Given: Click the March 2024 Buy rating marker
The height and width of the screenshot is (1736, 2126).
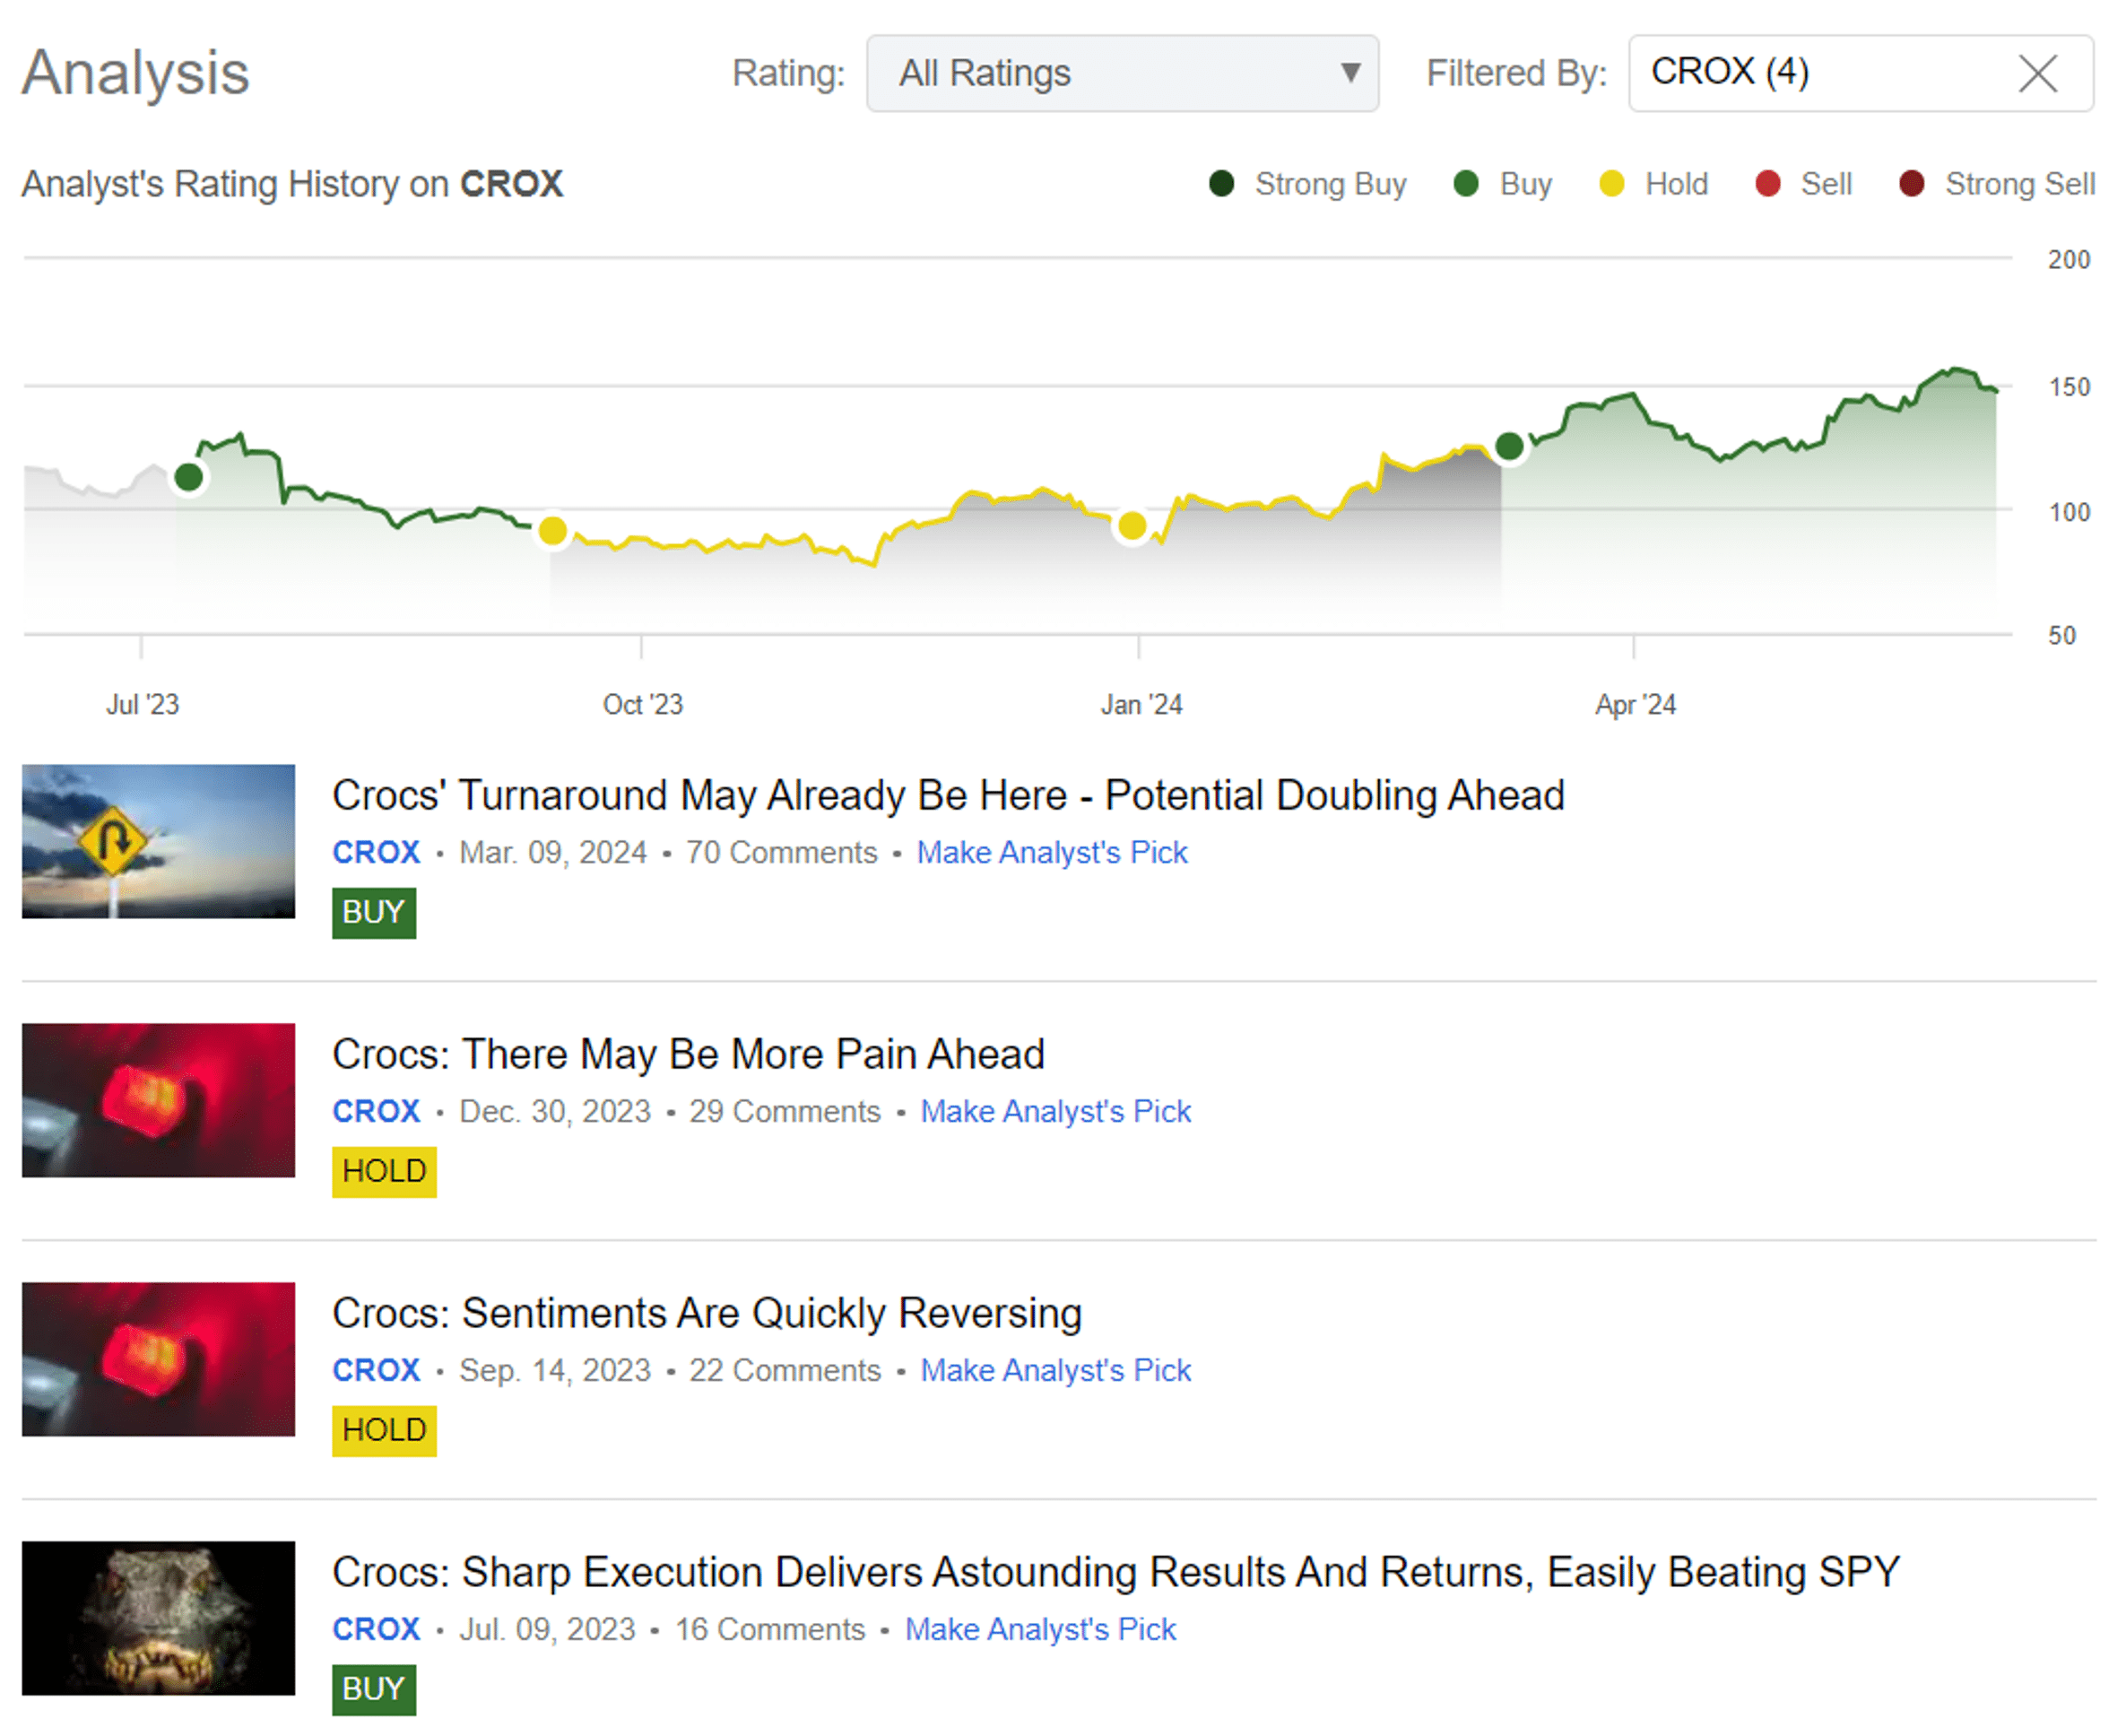Looking at the screenshot, I should point(1509,445).
